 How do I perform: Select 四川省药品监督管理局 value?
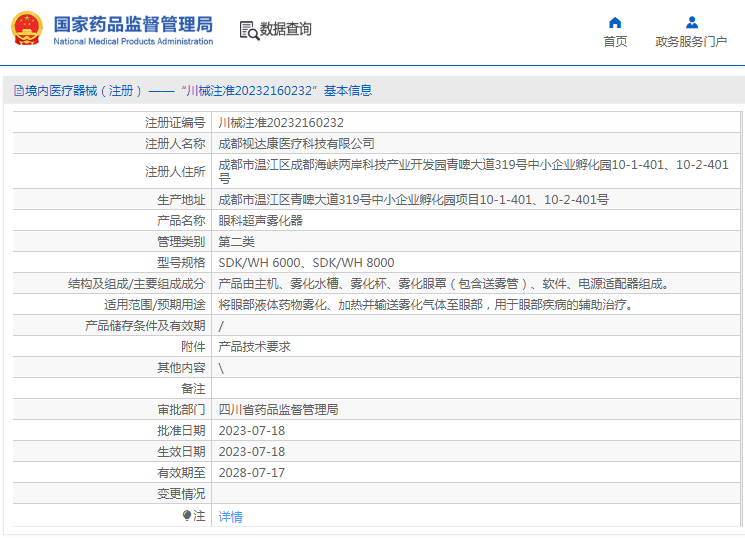click(278, 410)
